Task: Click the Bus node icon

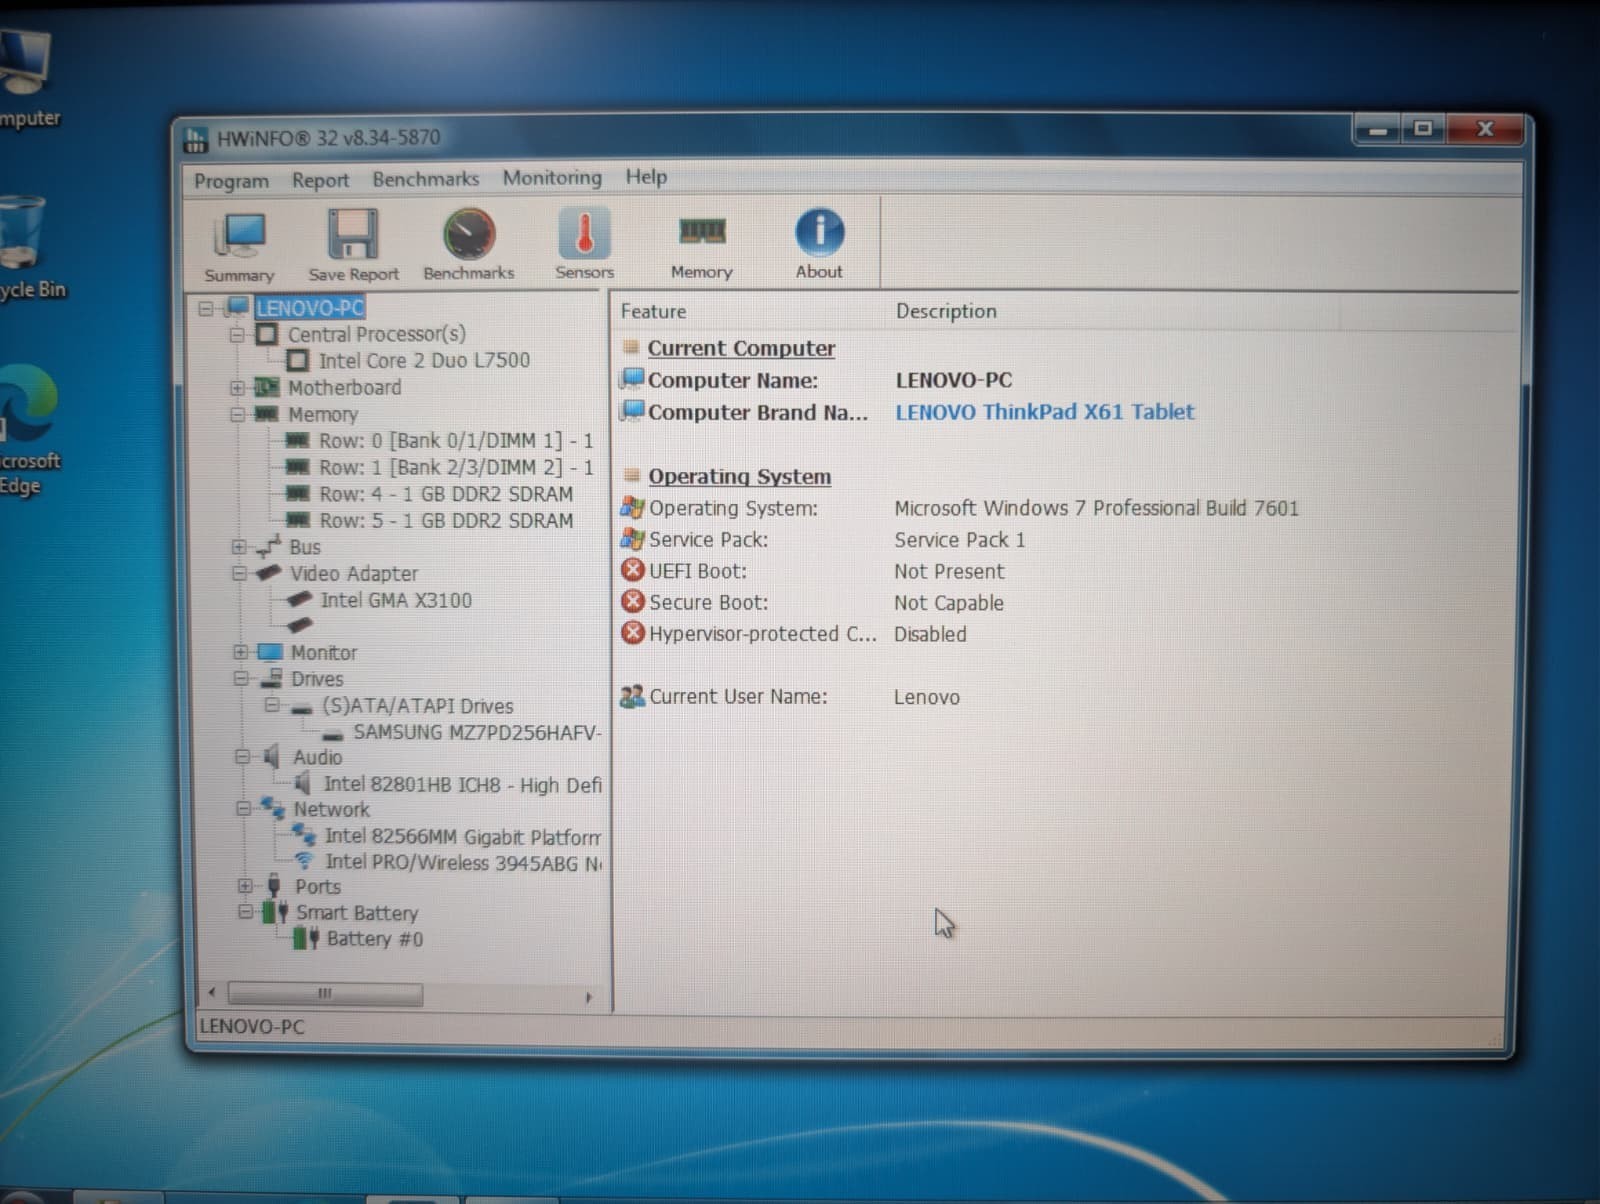Action: 268,546
